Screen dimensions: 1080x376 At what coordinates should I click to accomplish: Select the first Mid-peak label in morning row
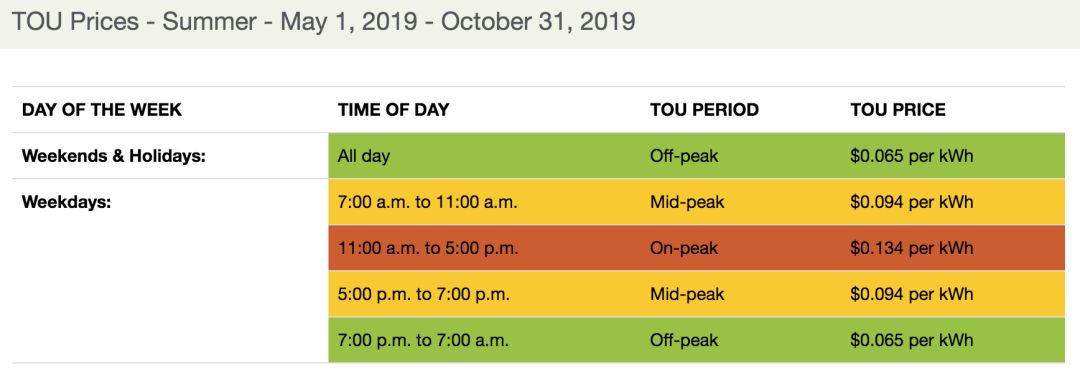[x=687, y=202]
